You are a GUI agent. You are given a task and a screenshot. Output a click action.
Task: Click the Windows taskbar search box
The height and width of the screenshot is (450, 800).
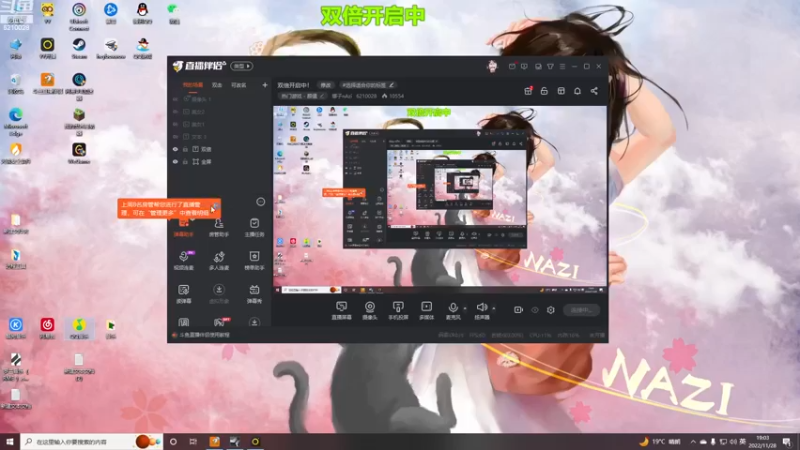[x=92, y=441]
